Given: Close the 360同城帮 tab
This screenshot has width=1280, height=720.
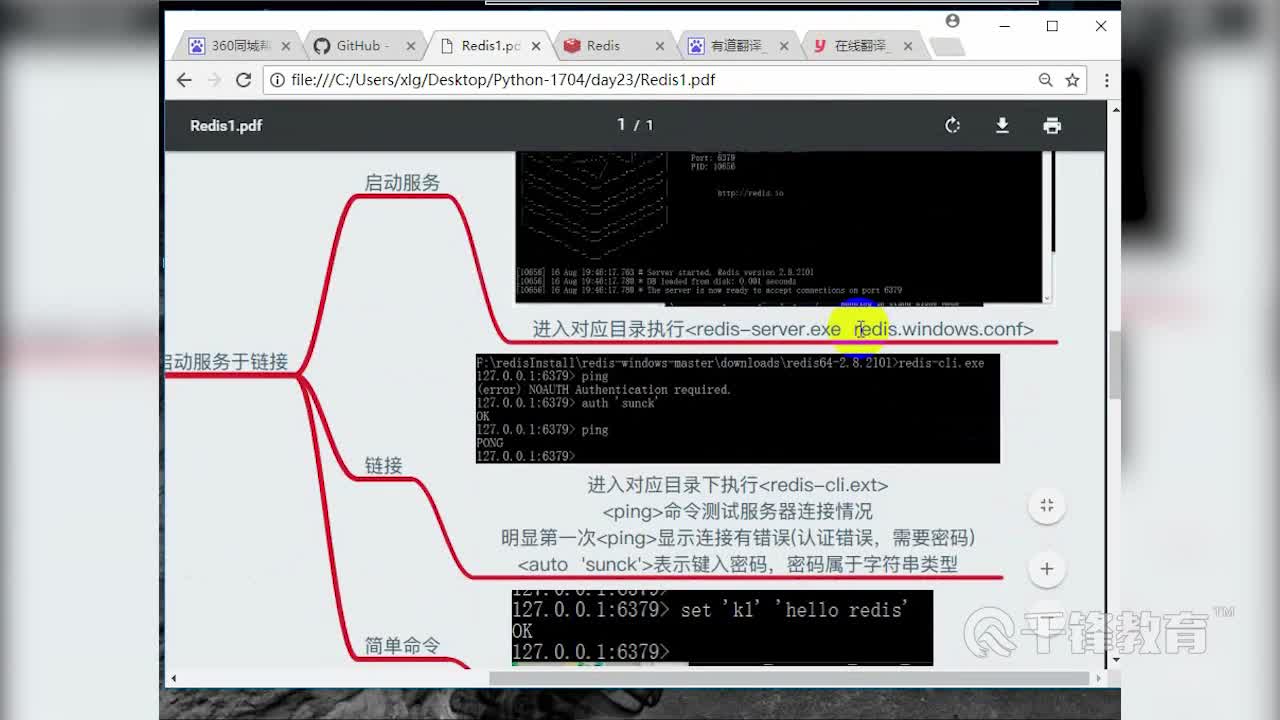Looking at the screenshot, I should pos(287,45).
